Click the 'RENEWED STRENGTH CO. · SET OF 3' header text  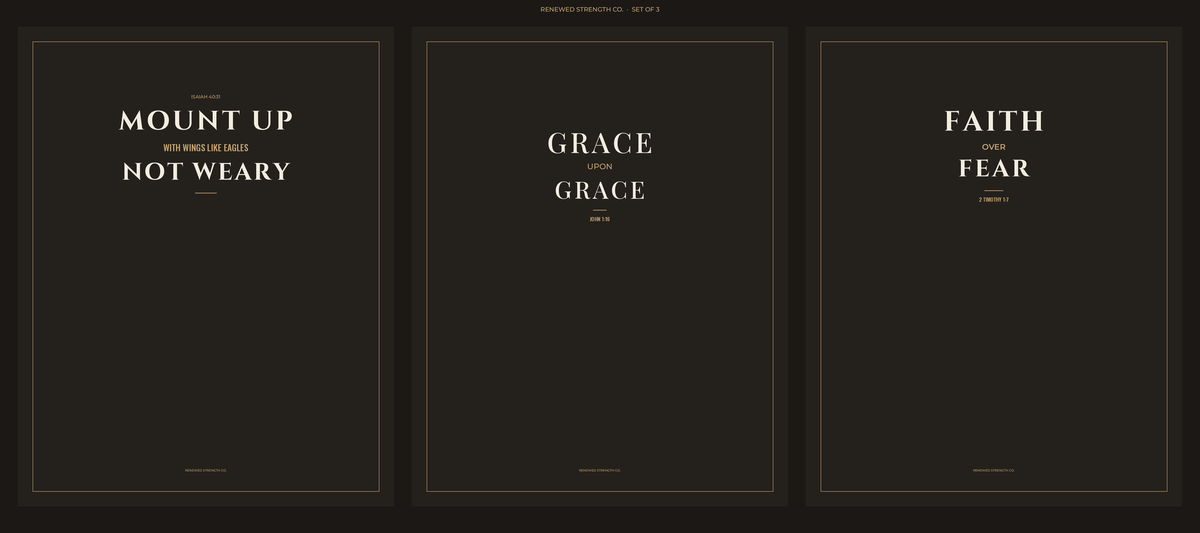(x=600, y=9)
